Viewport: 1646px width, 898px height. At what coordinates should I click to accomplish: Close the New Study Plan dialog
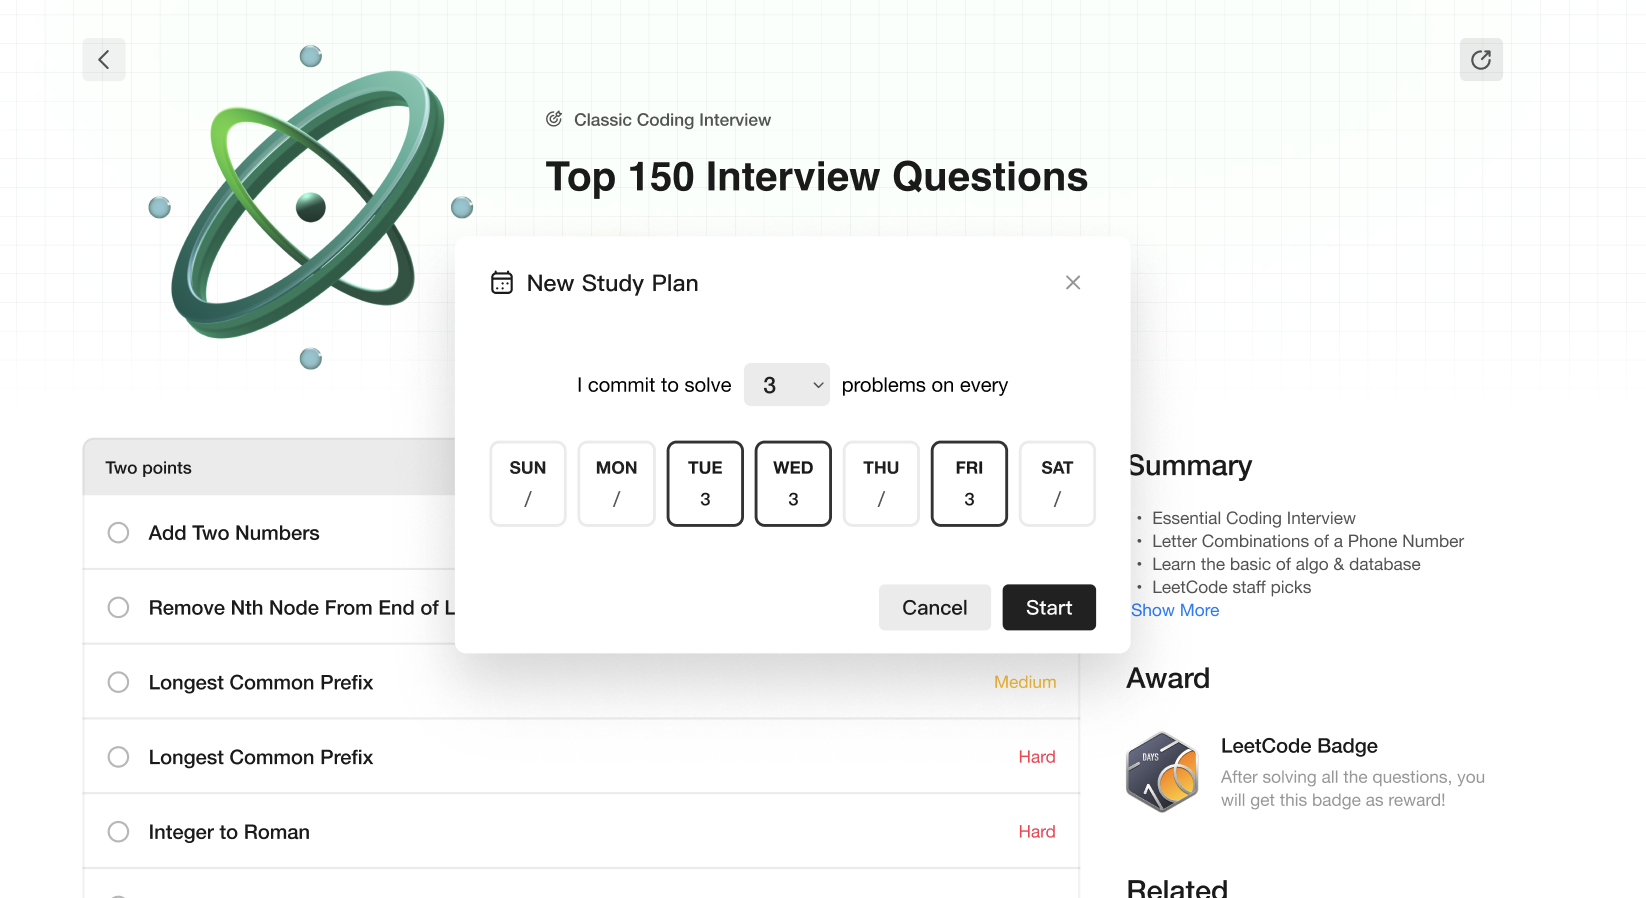(1073, 283)
